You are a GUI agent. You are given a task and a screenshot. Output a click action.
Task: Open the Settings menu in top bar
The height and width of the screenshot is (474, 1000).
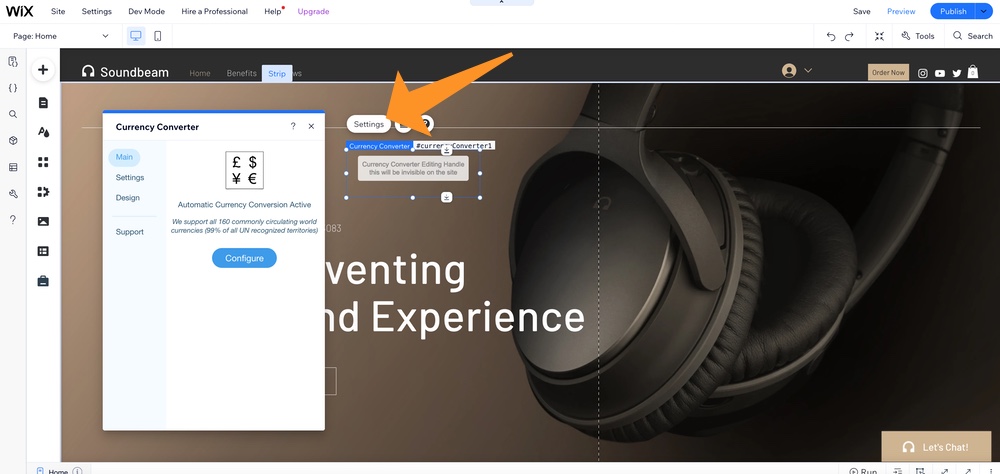(x=96, y=11)
